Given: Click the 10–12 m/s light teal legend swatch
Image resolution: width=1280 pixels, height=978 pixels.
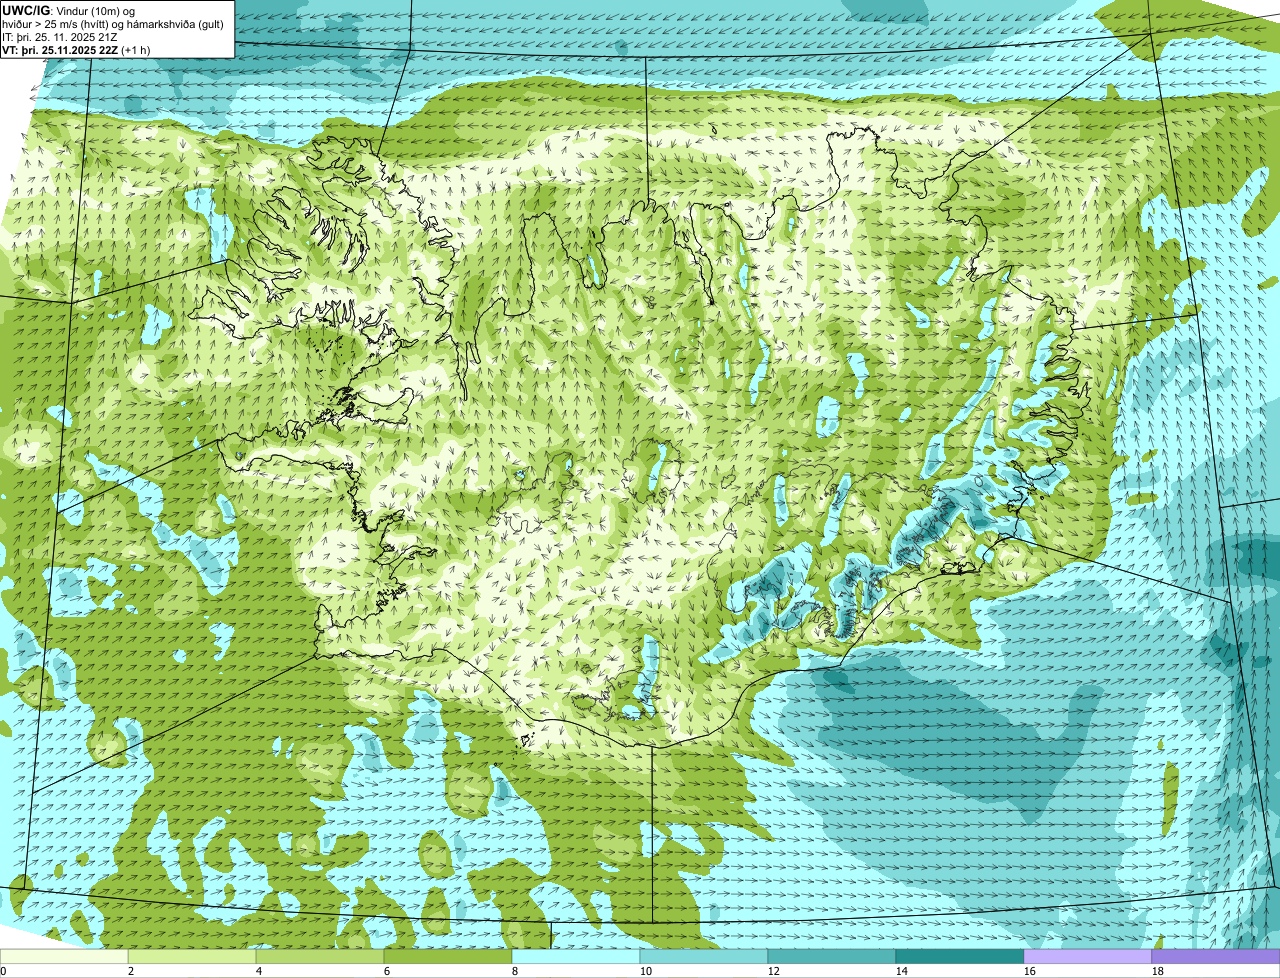Looking at the screenshot, I should [704, 957].
